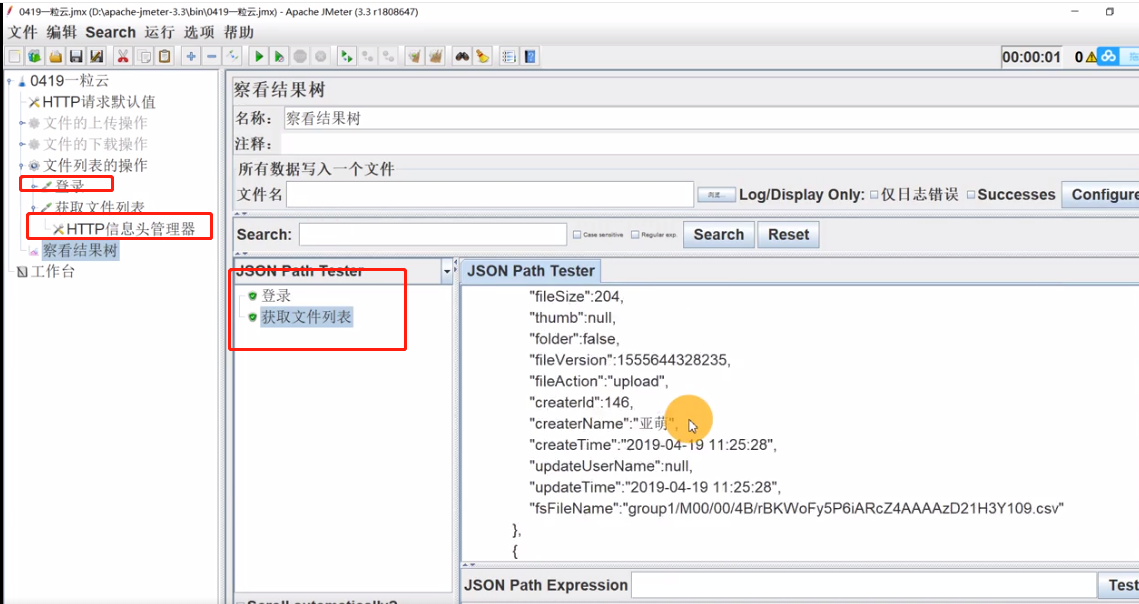Click the Reset search broom icon
Viewport: 1139px width, 604px height.
[x=482, y=56]
